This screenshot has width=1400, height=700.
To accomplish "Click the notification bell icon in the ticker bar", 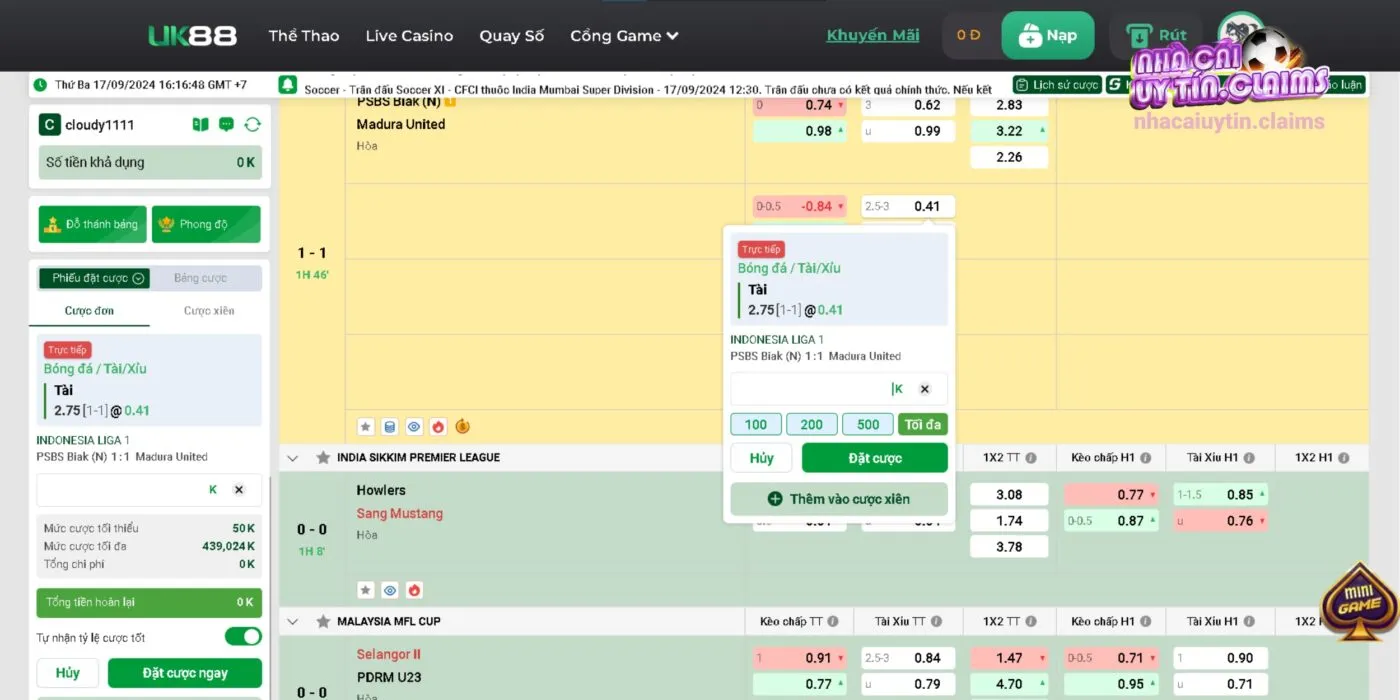I will point(288,85).
